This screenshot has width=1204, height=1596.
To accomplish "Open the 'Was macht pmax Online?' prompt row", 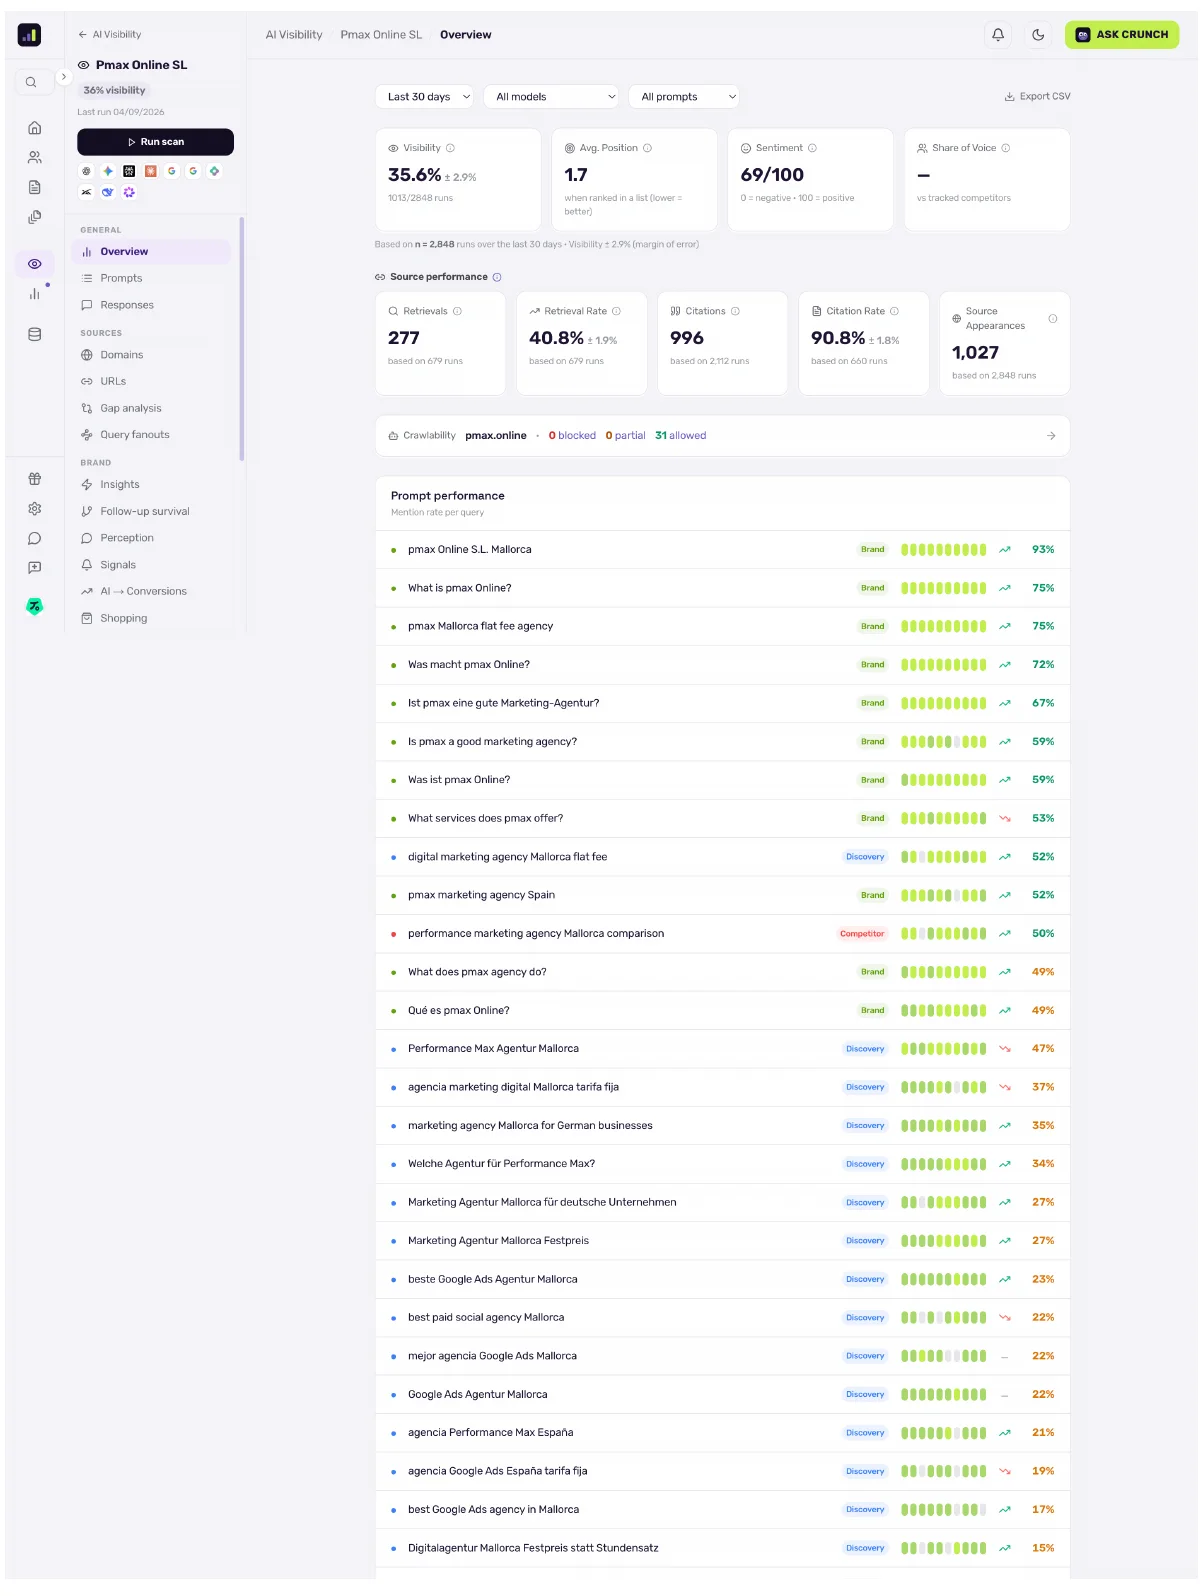I will [x=723, y=665].
